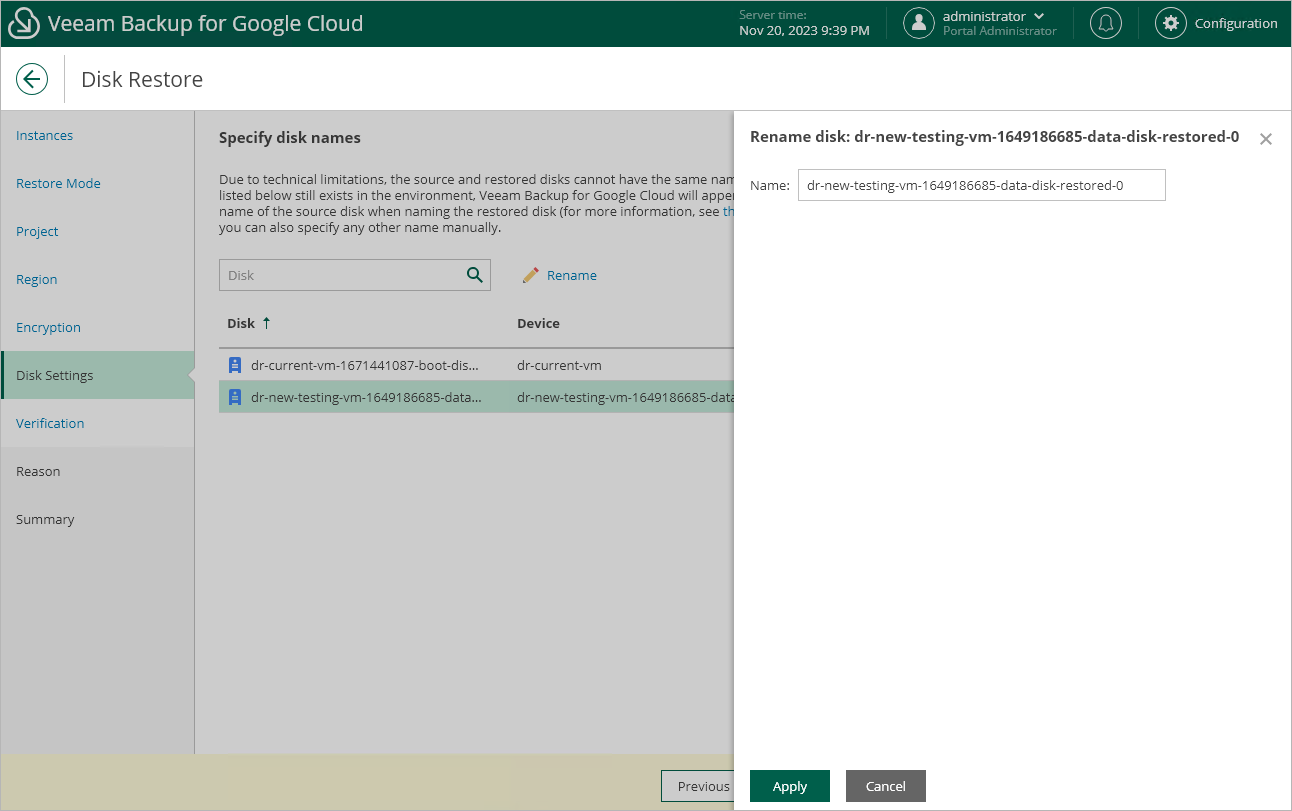Click the Rename pencil icon
Screen dimensions: 1292x811
pos(531,275)
